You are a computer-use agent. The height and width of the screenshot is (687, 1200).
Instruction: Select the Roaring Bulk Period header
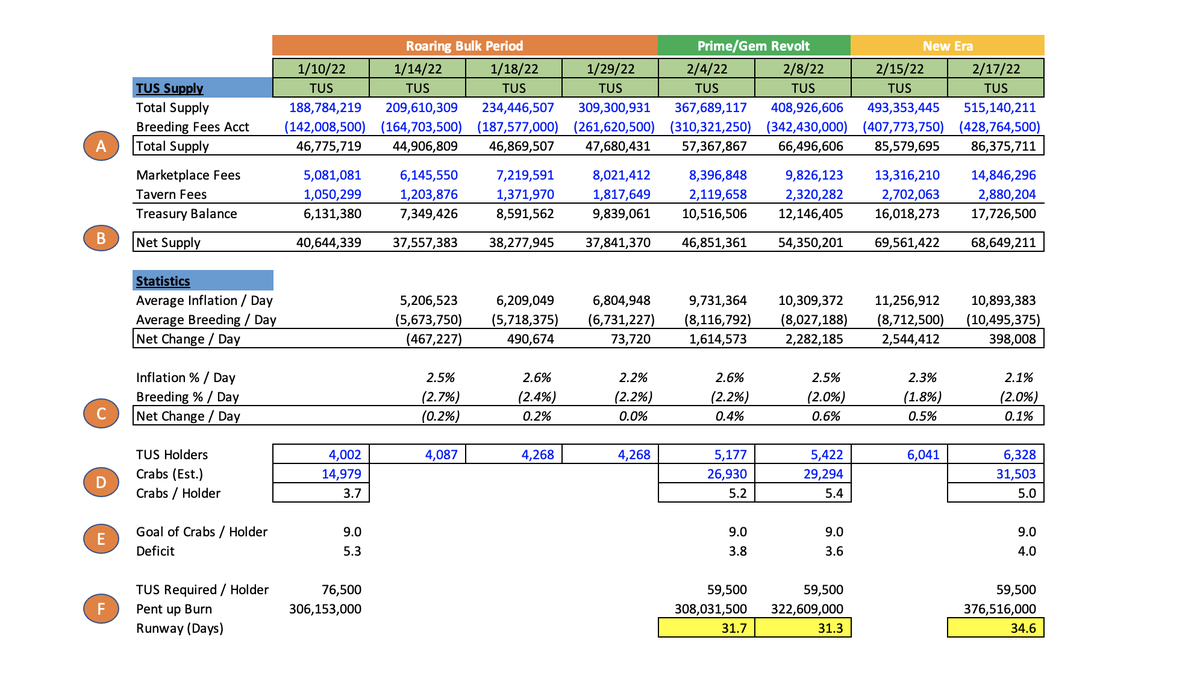pos(464,46)
